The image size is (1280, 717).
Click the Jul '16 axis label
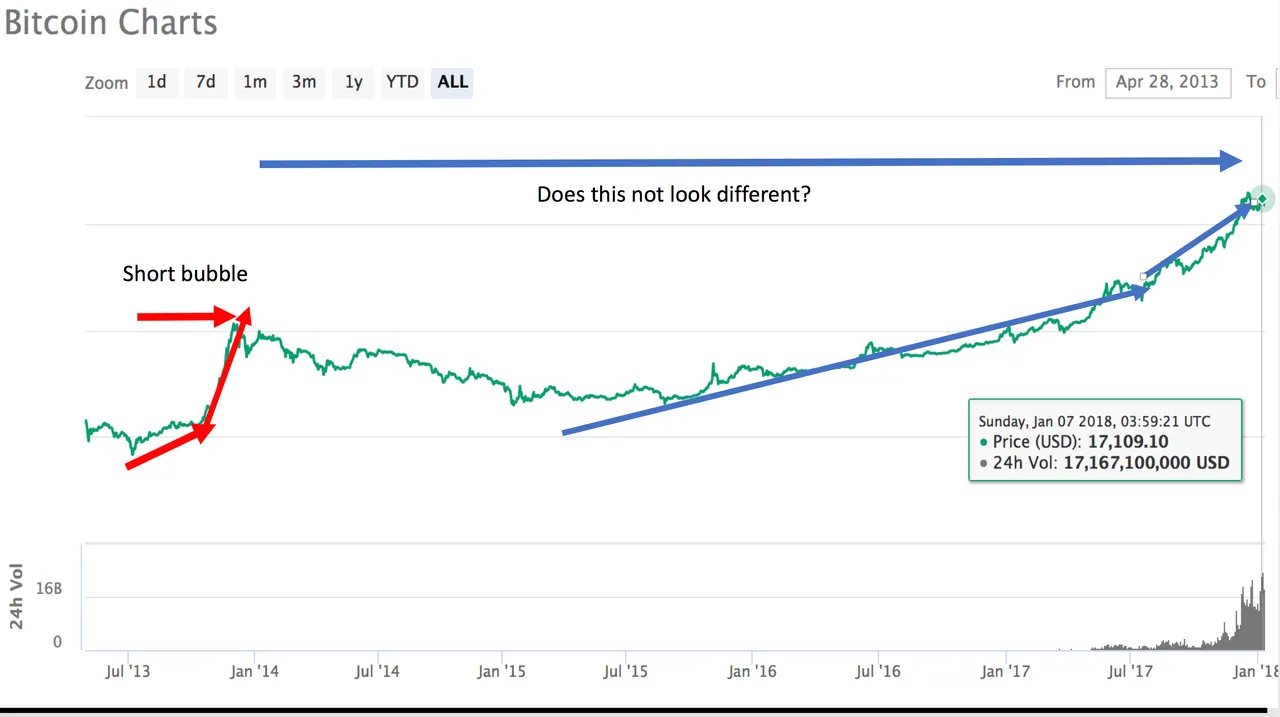coord(877,671)
